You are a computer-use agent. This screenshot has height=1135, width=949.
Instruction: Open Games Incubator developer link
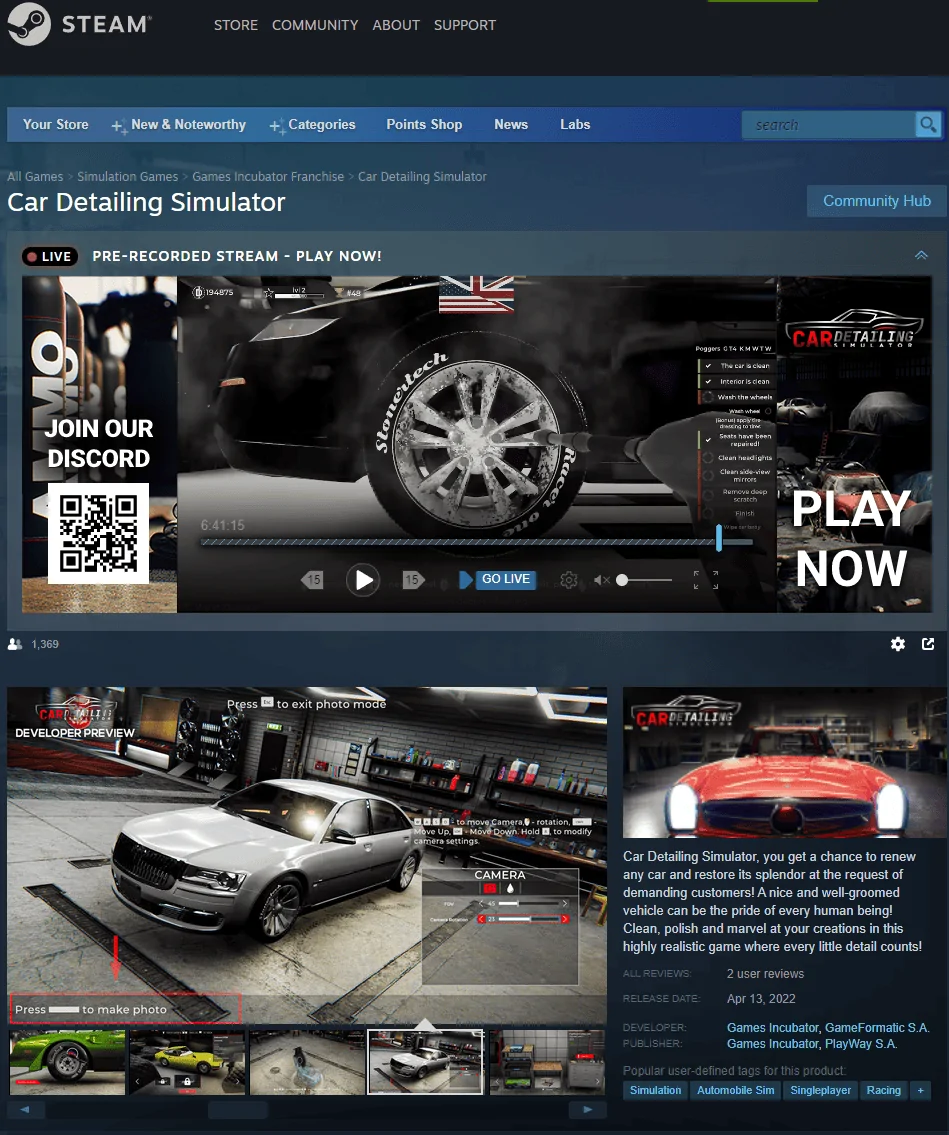point(772,1028)
